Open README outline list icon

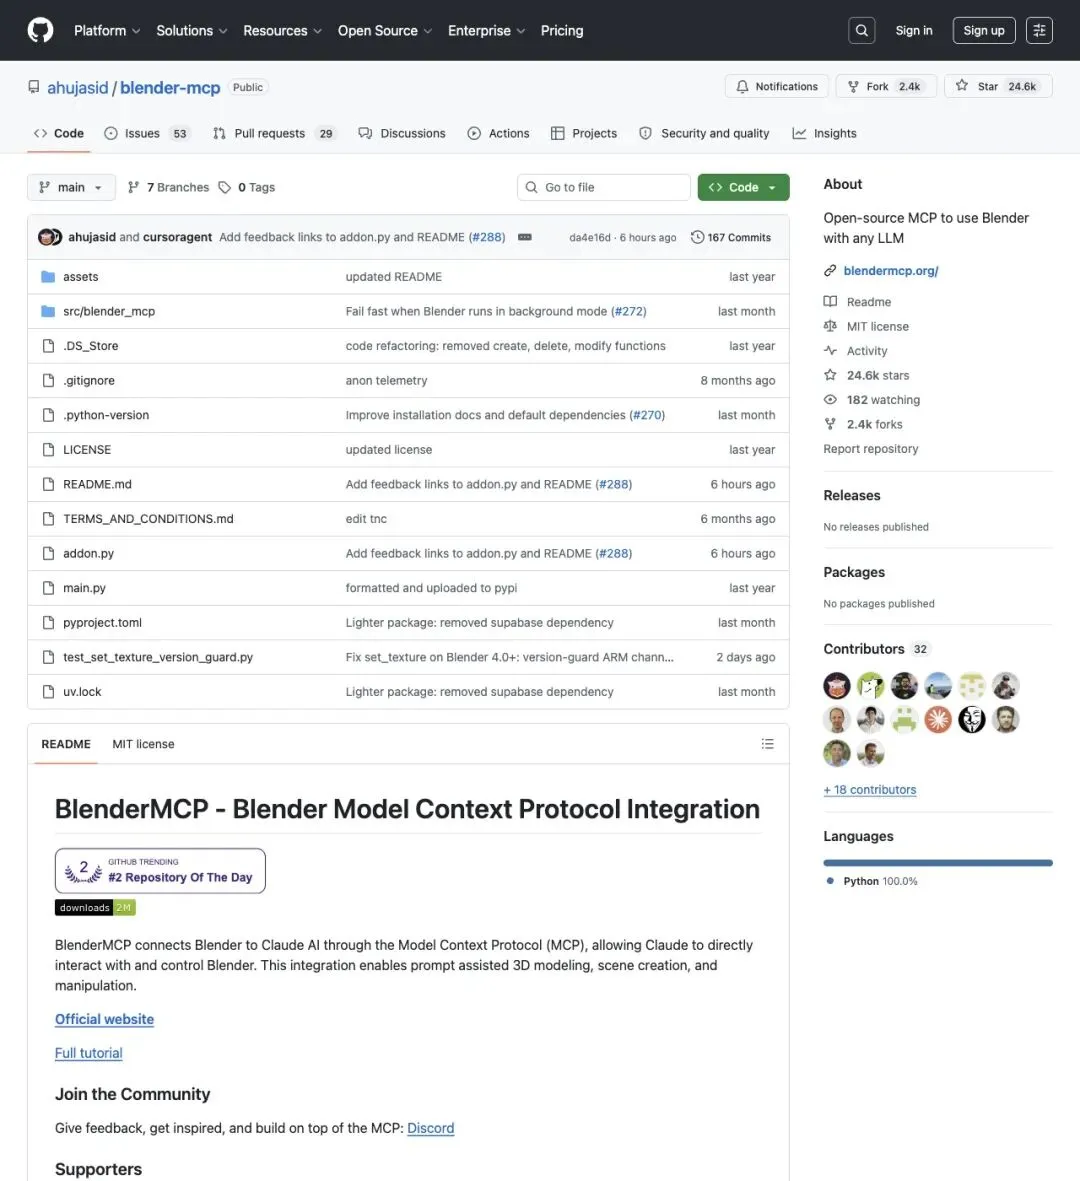[767, 743]
